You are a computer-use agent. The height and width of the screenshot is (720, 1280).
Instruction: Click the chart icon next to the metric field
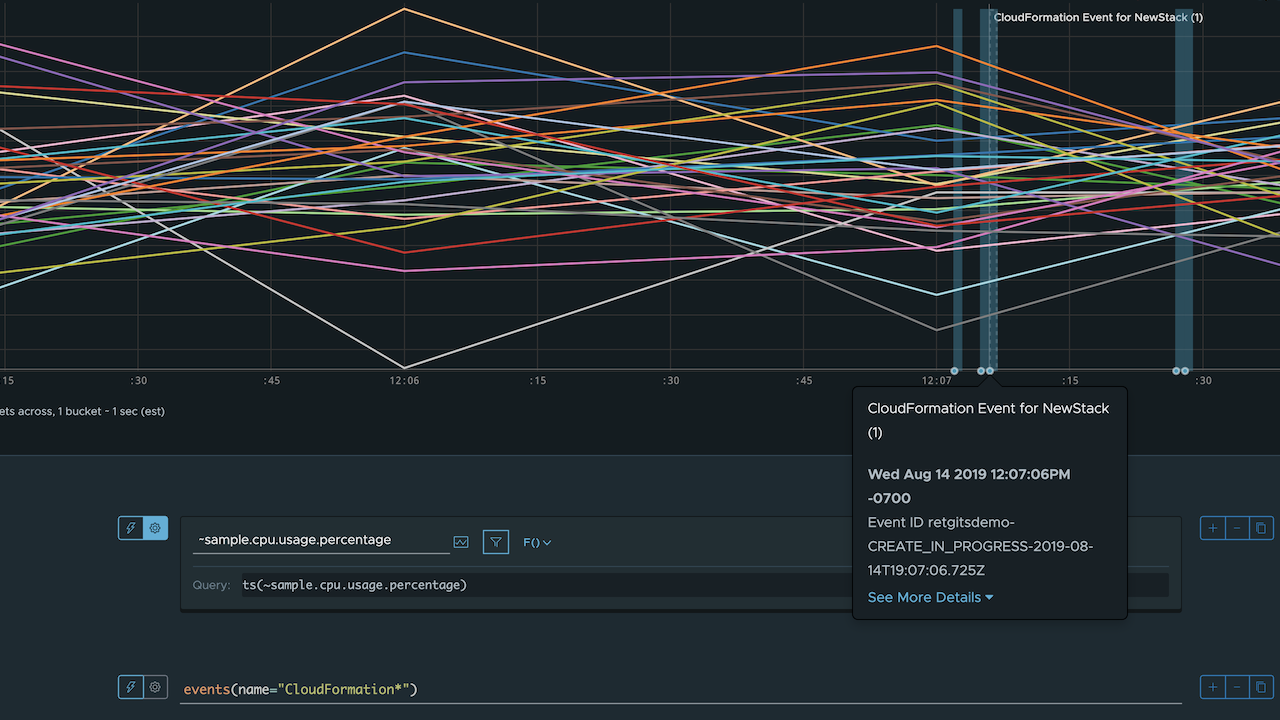click(x=461, y=542)
